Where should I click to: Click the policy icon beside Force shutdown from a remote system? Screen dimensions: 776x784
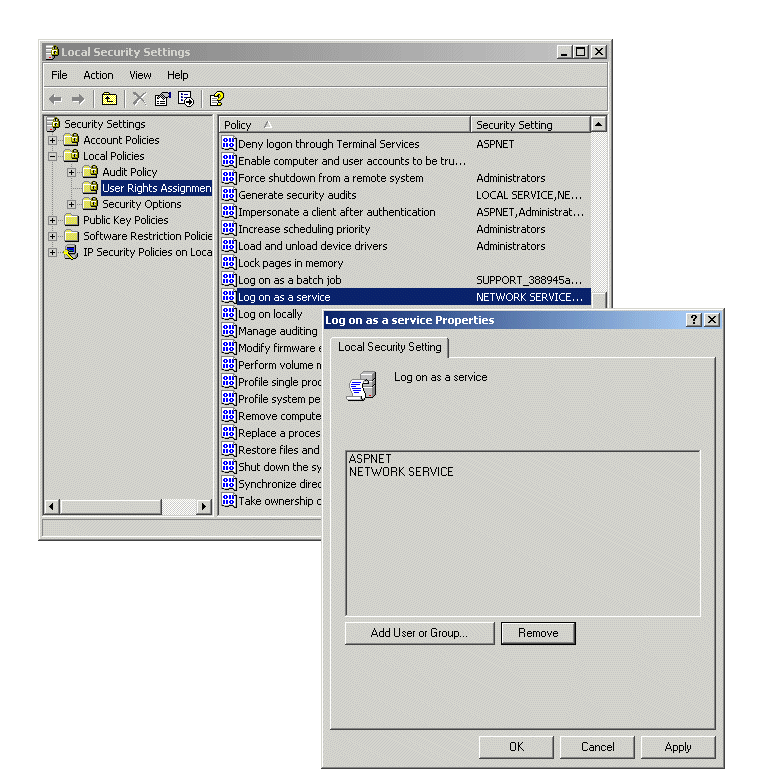click(228, 178)
